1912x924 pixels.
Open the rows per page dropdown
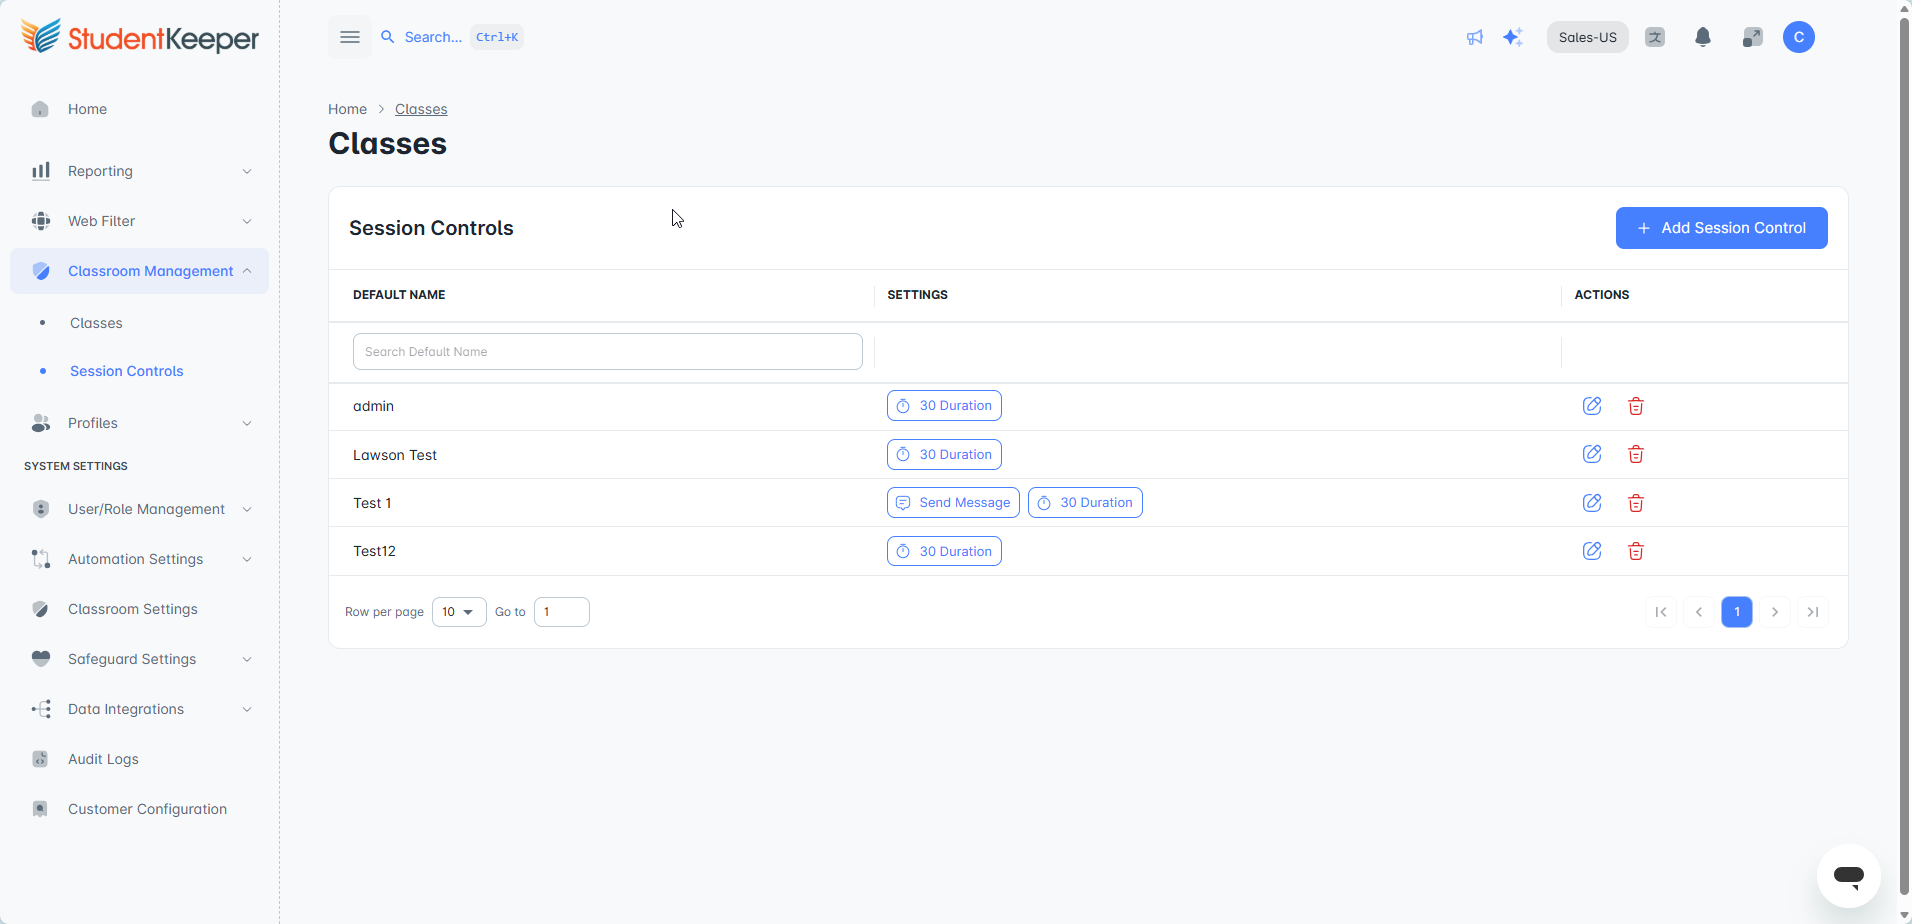point(459,612)
